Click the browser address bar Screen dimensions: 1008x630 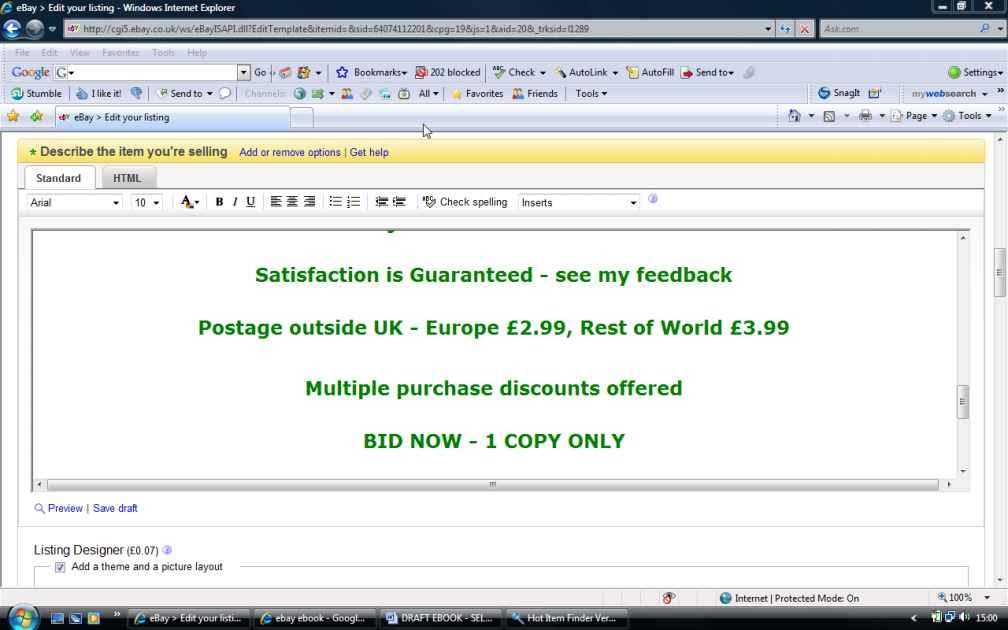click(420, 29)
